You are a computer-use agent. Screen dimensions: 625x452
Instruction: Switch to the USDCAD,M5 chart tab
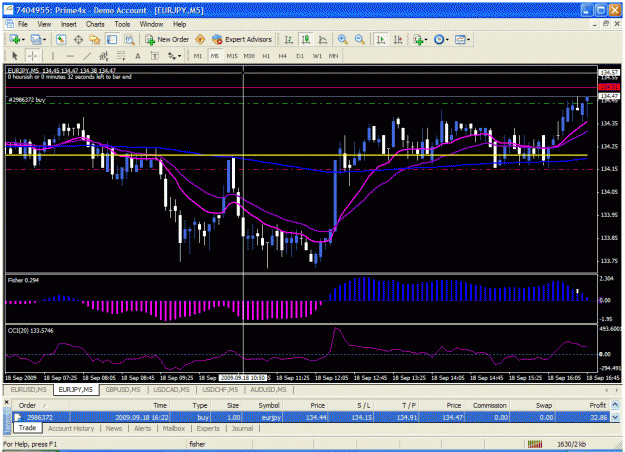tap(171, 389)
